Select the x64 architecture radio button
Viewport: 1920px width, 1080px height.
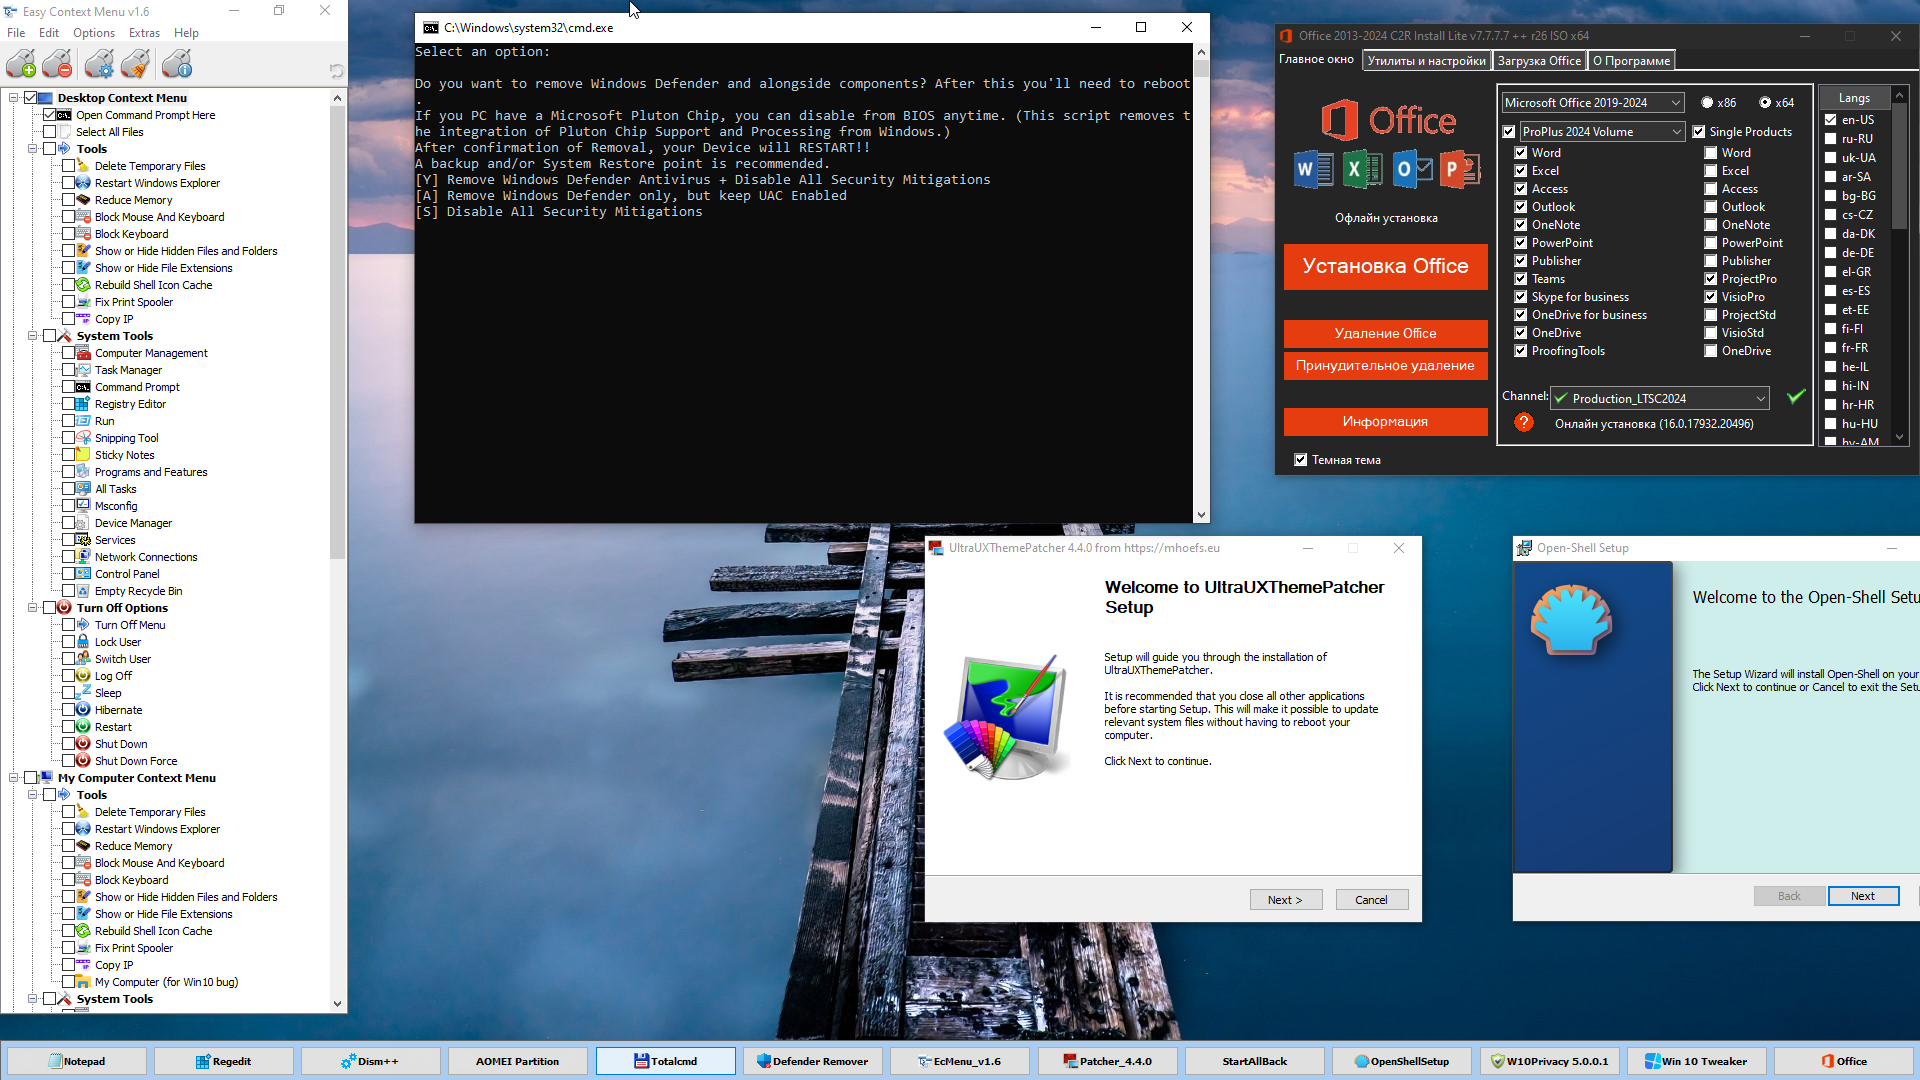click(1765, 103)
